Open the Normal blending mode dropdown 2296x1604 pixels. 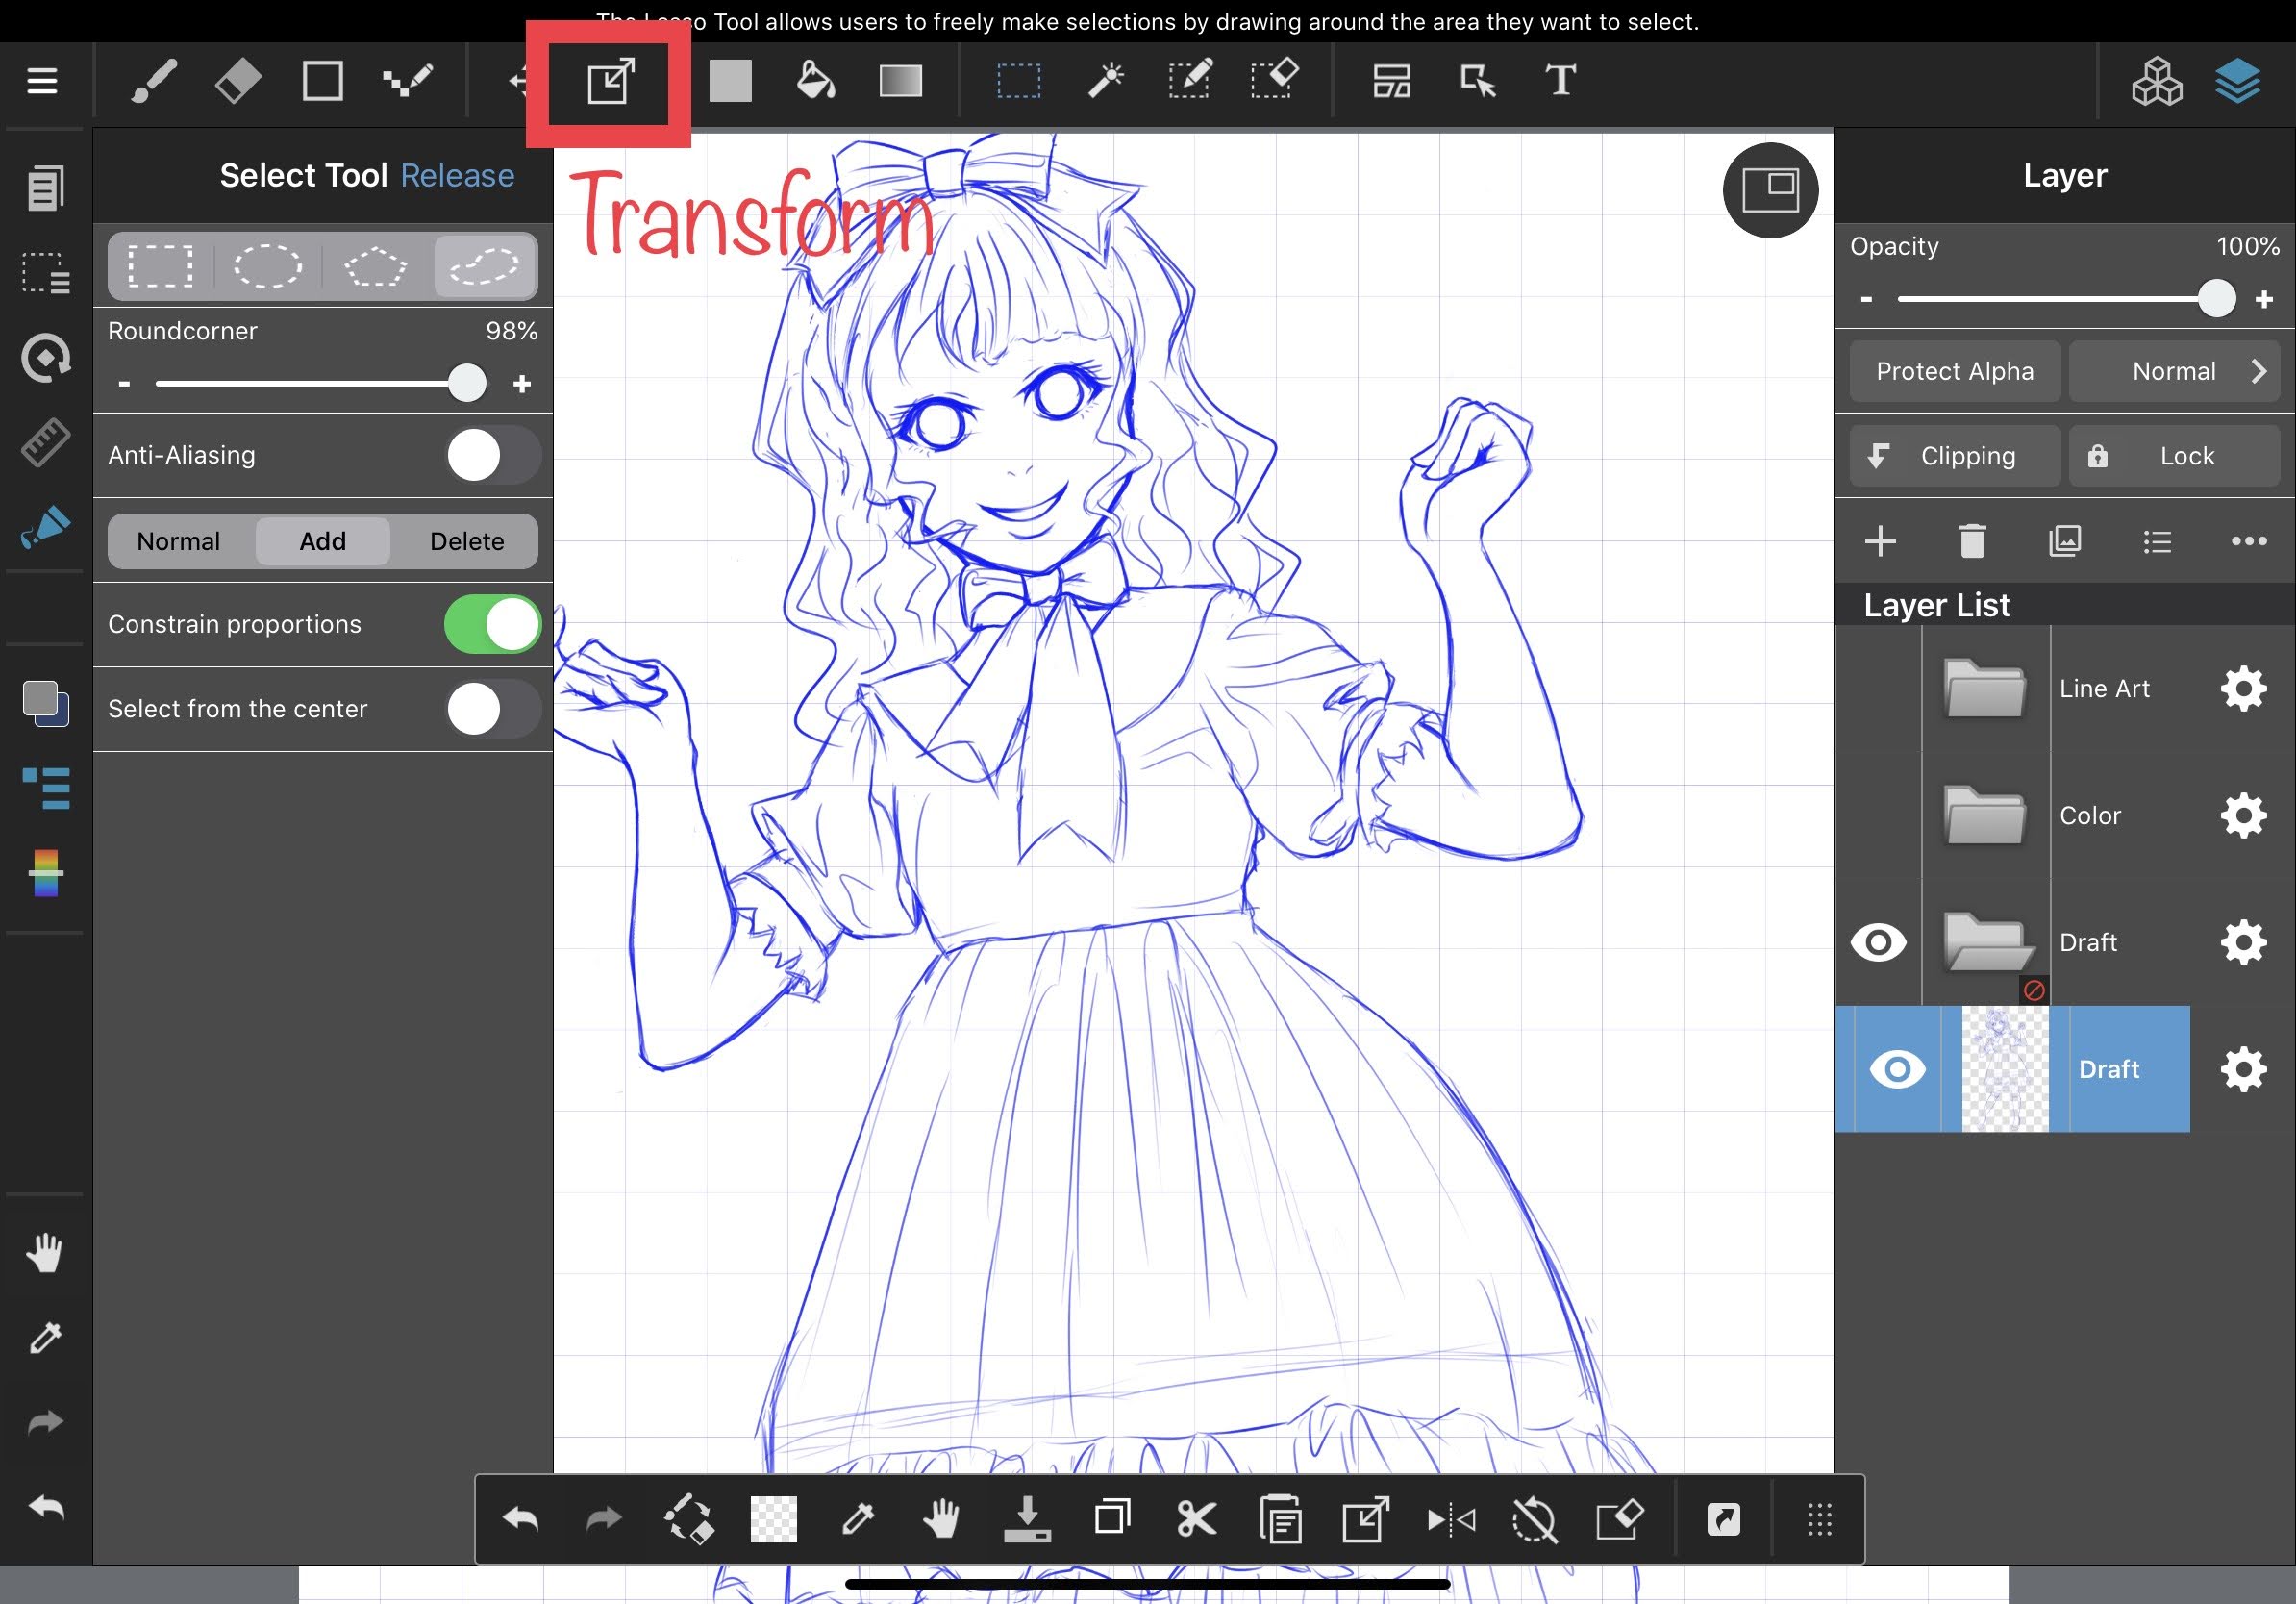tap(2173, 372)
